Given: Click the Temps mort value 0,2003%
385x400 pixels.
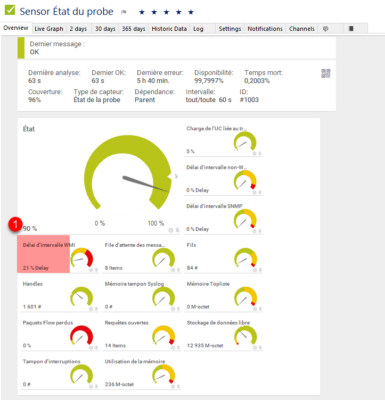Looking at the screenshot, I should pos(257,81).
